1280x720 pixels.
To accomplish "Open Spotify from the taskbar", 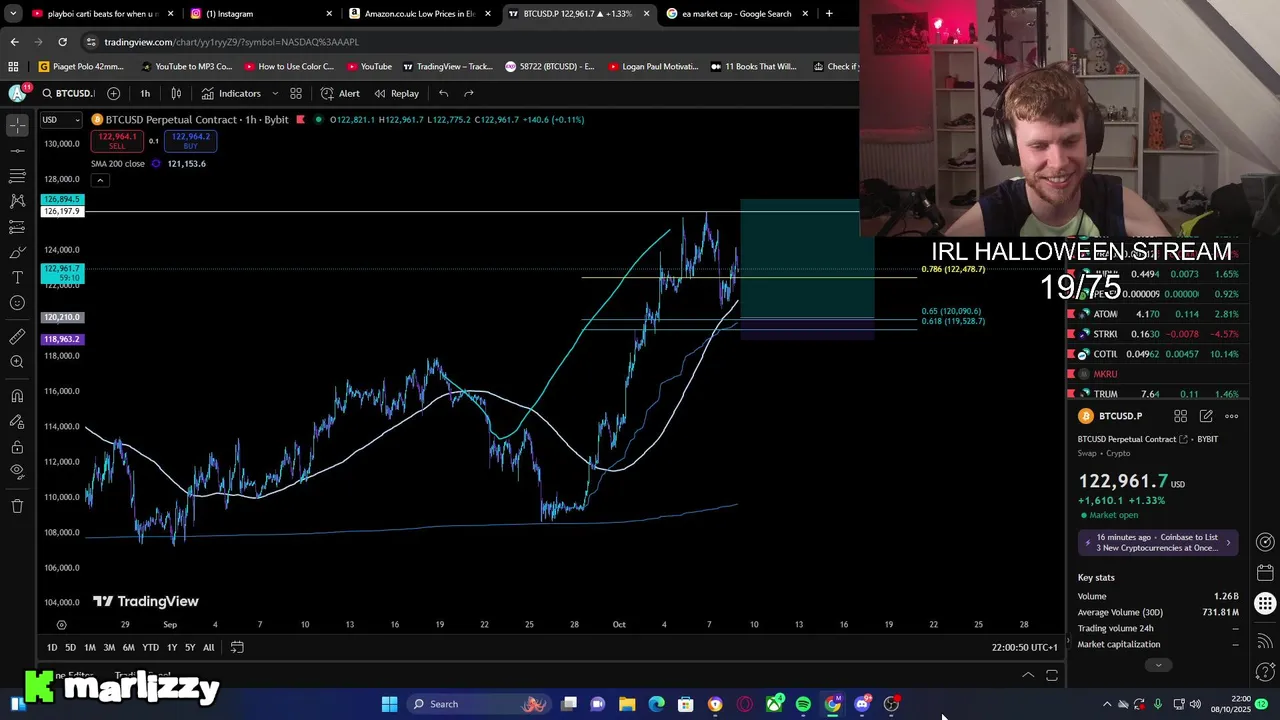I will 803,704.
